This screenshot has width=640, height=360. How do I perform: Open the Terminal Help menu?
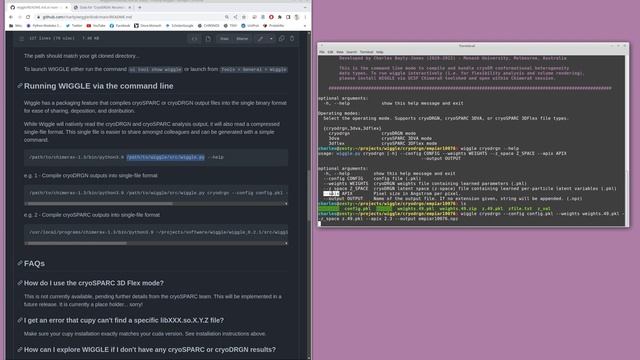[x=380, y=52]
